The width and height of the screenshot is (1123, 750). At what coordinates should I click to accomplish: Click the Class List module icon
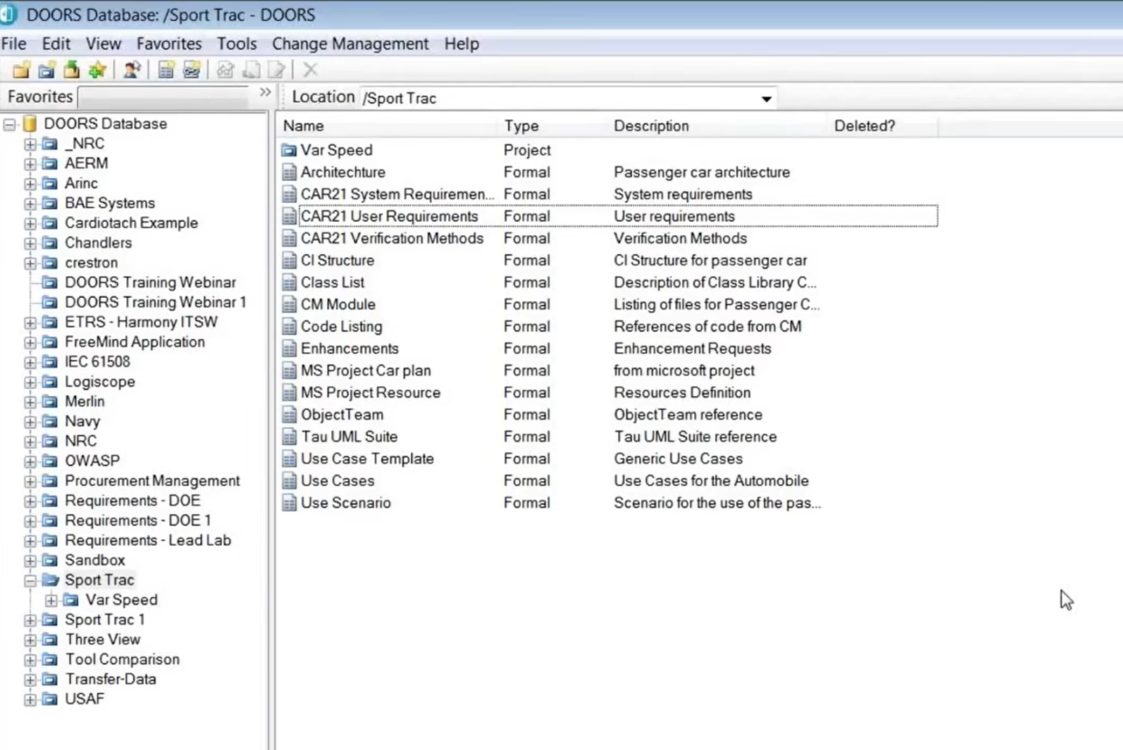tap(289, 283)
